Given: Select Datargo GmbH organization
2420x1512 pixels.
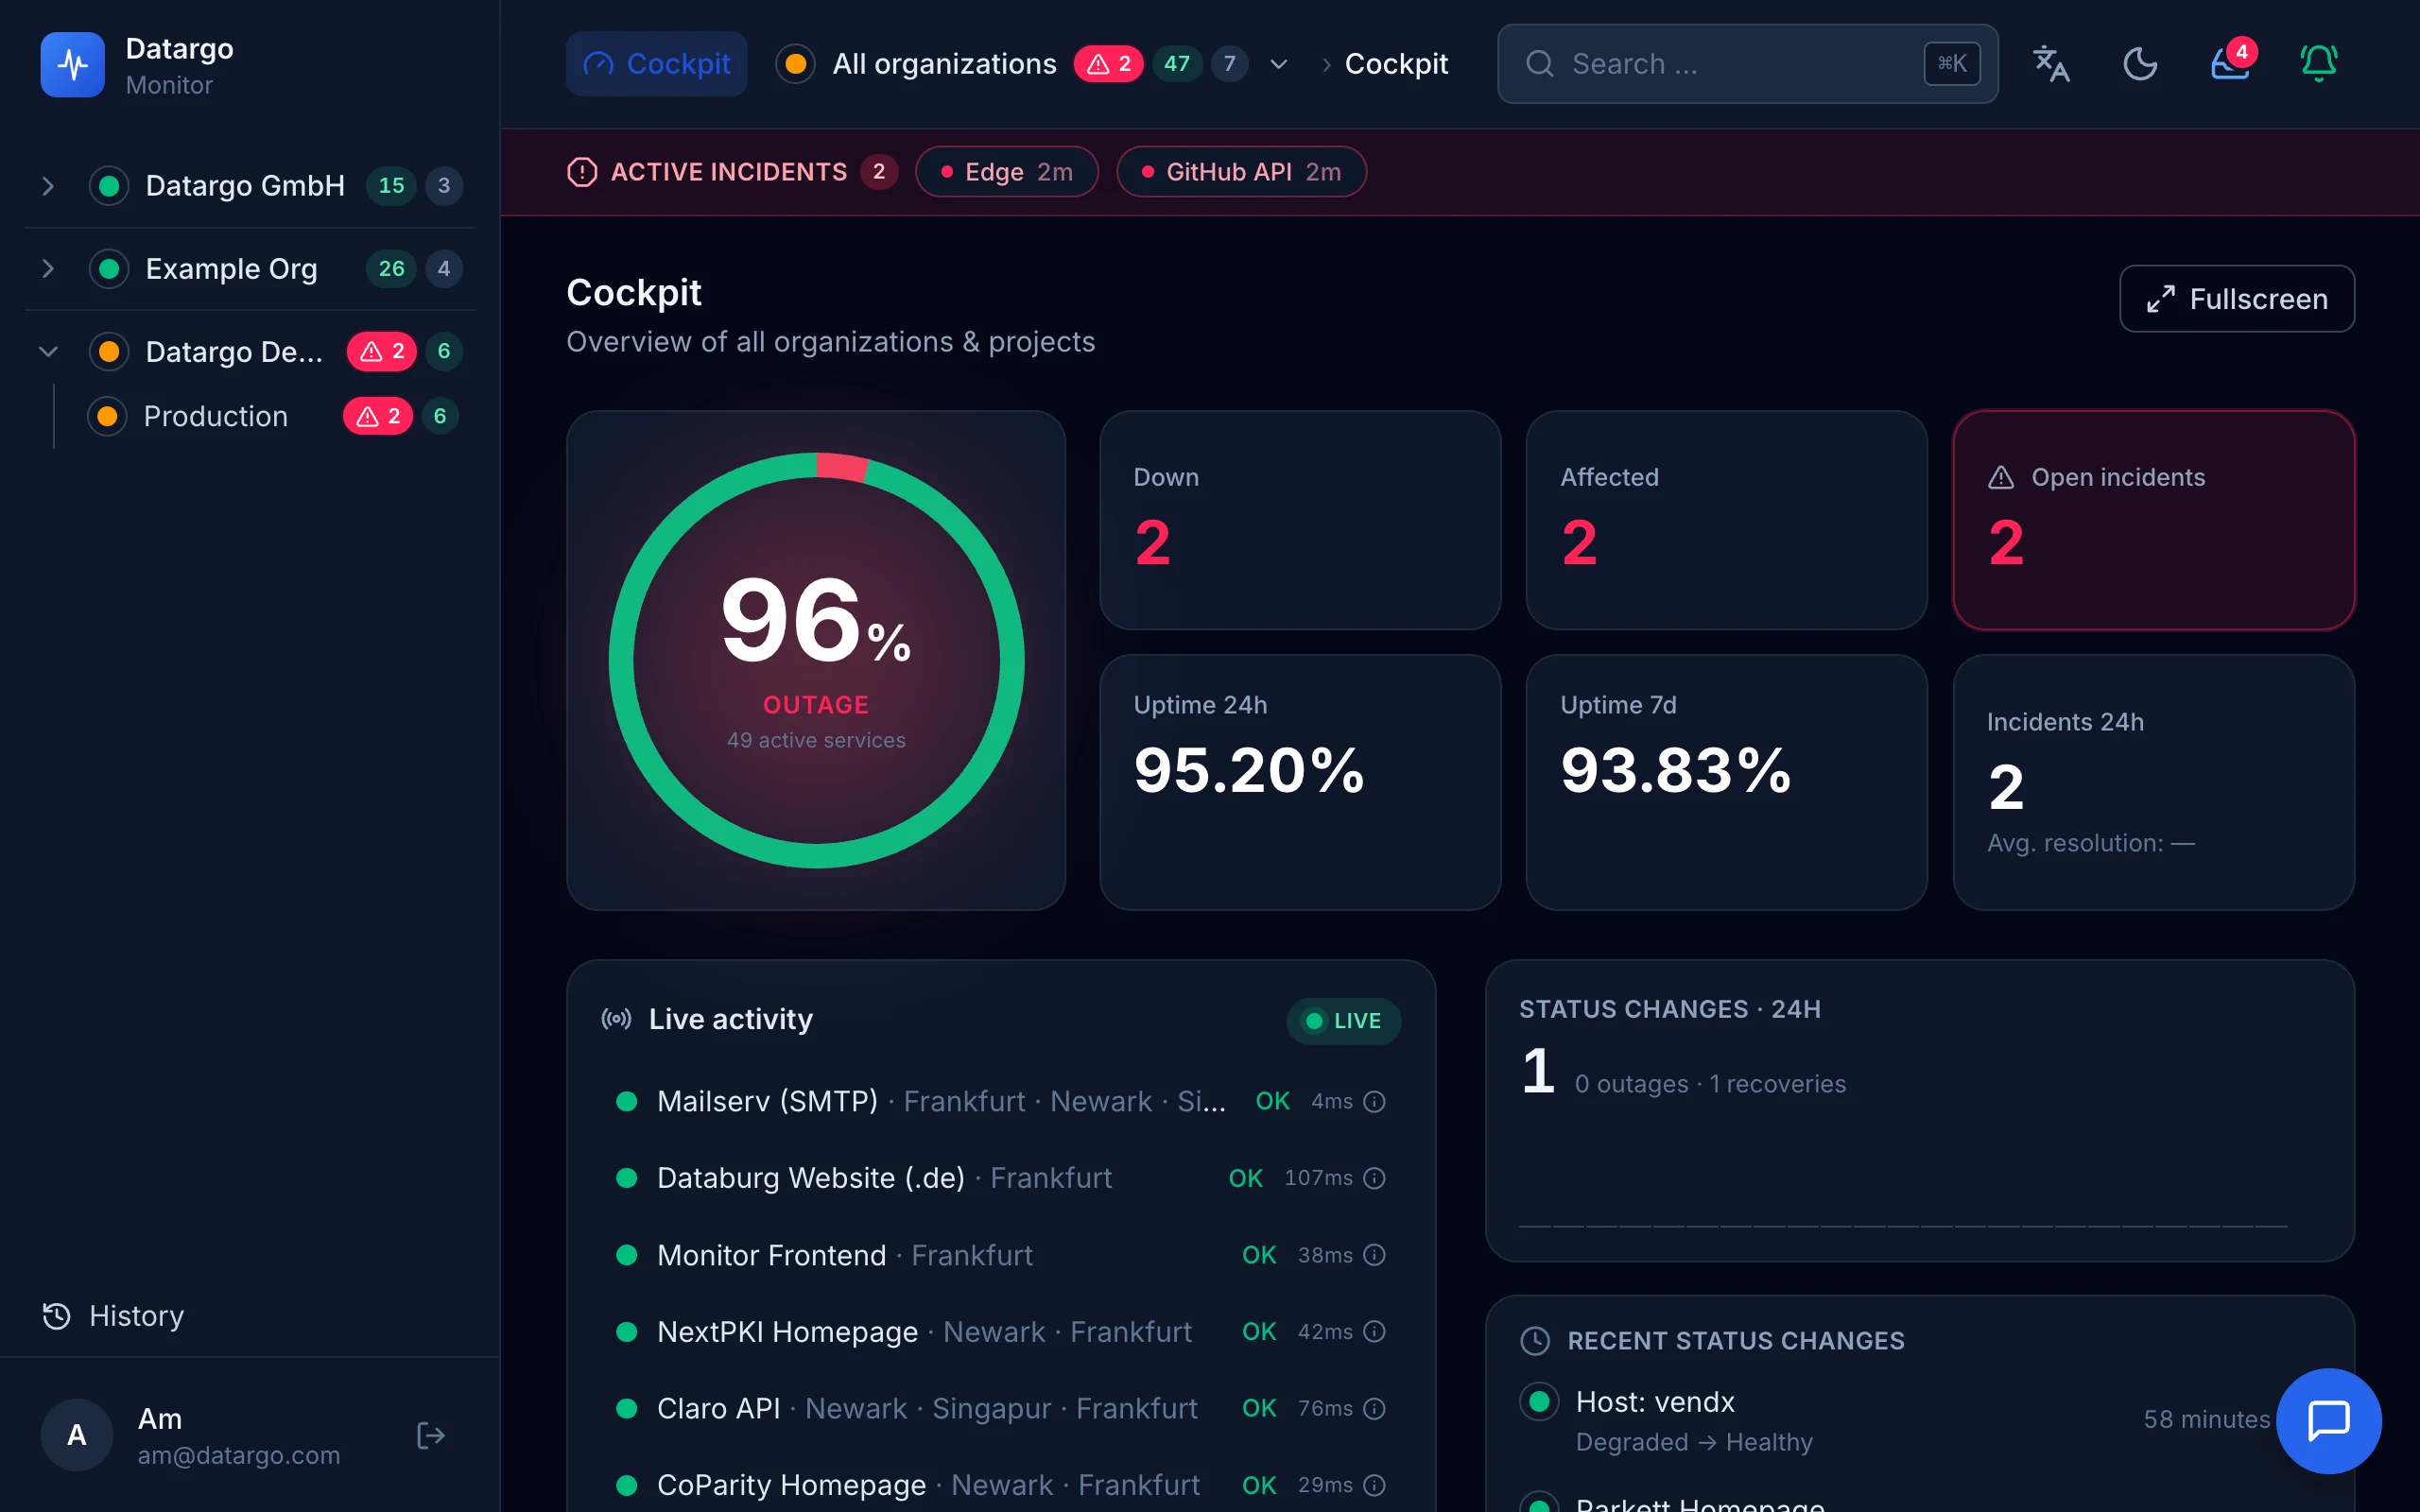Looking at the screenshot, I should [x=245, y=186].
